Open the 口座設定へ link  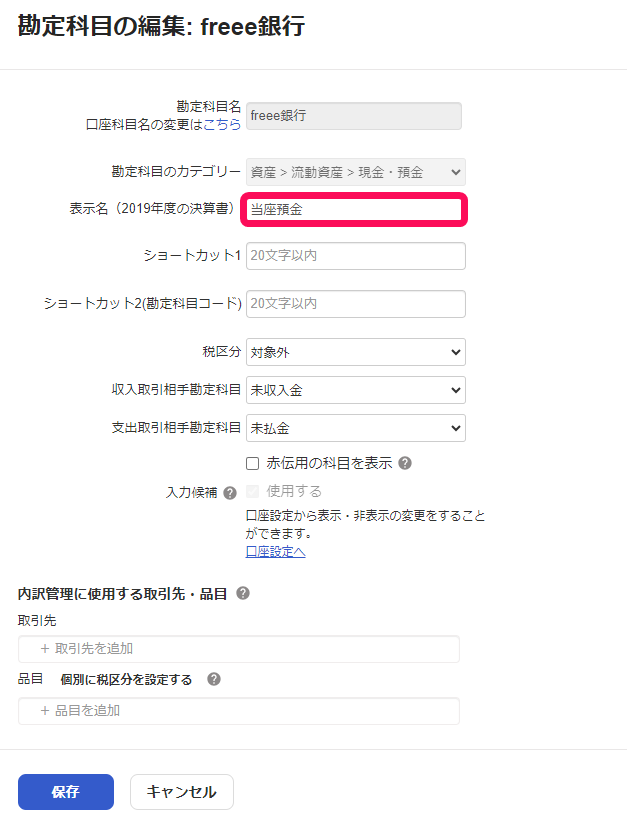point(275,552)
